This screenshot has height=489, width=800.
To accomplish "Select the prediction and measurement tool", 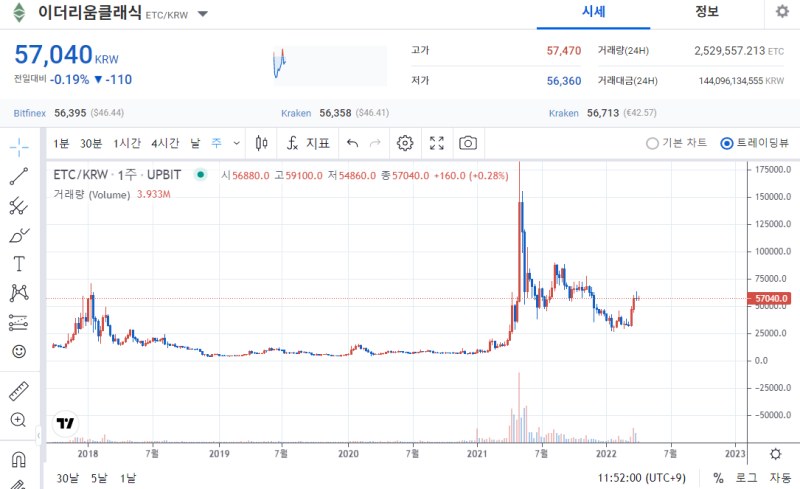I will [x=19, y=322].
